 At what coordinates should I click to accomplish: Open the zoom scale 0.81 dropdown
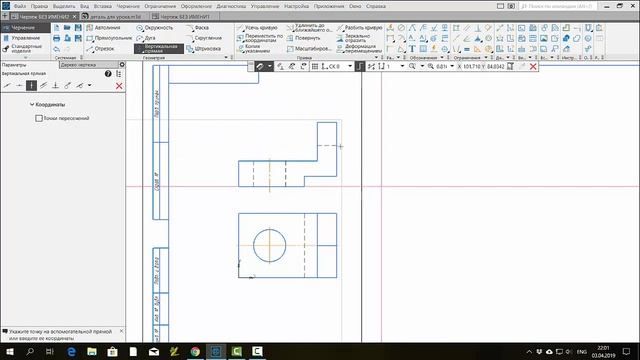pyautogui.click(x=452, y=66)
